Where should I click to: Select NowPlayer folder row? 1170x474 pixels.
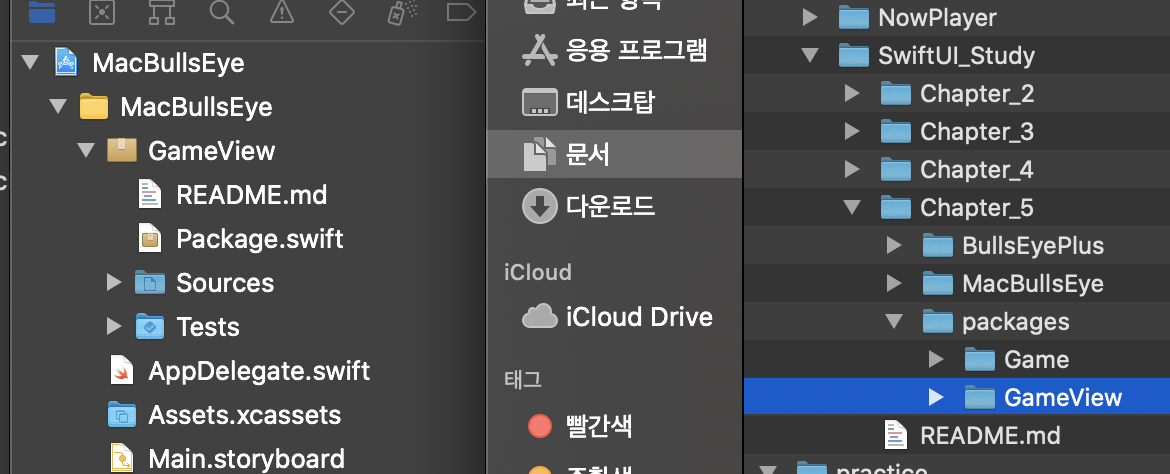(x=957, y=18)
